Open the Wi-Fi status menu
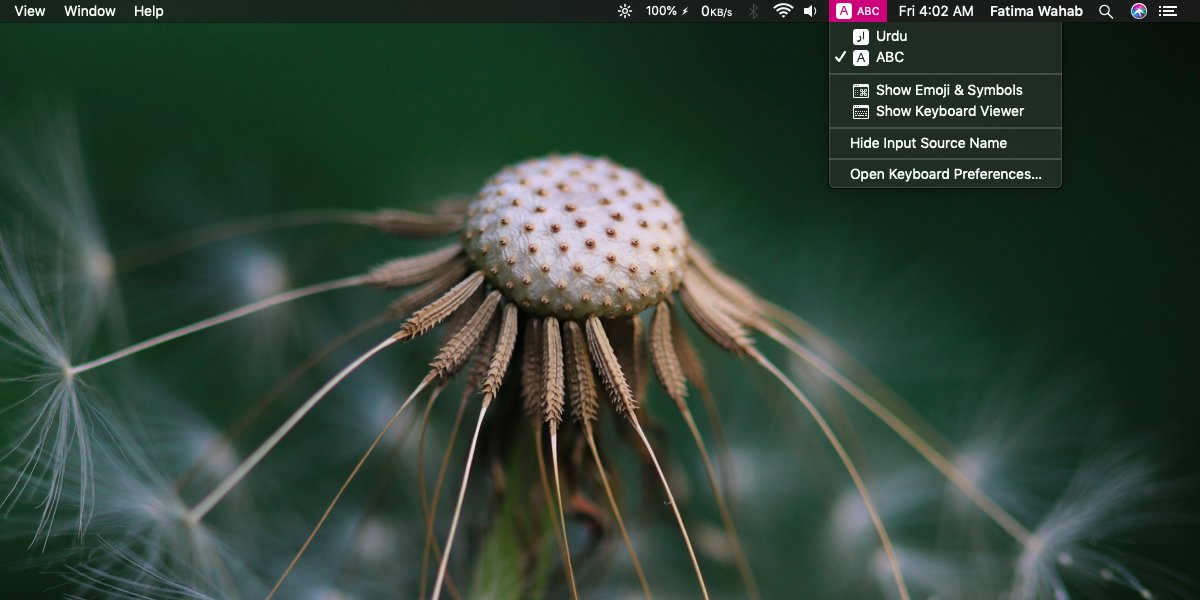The width and height of the screenshot is (1200, 600). click(783, 11)
